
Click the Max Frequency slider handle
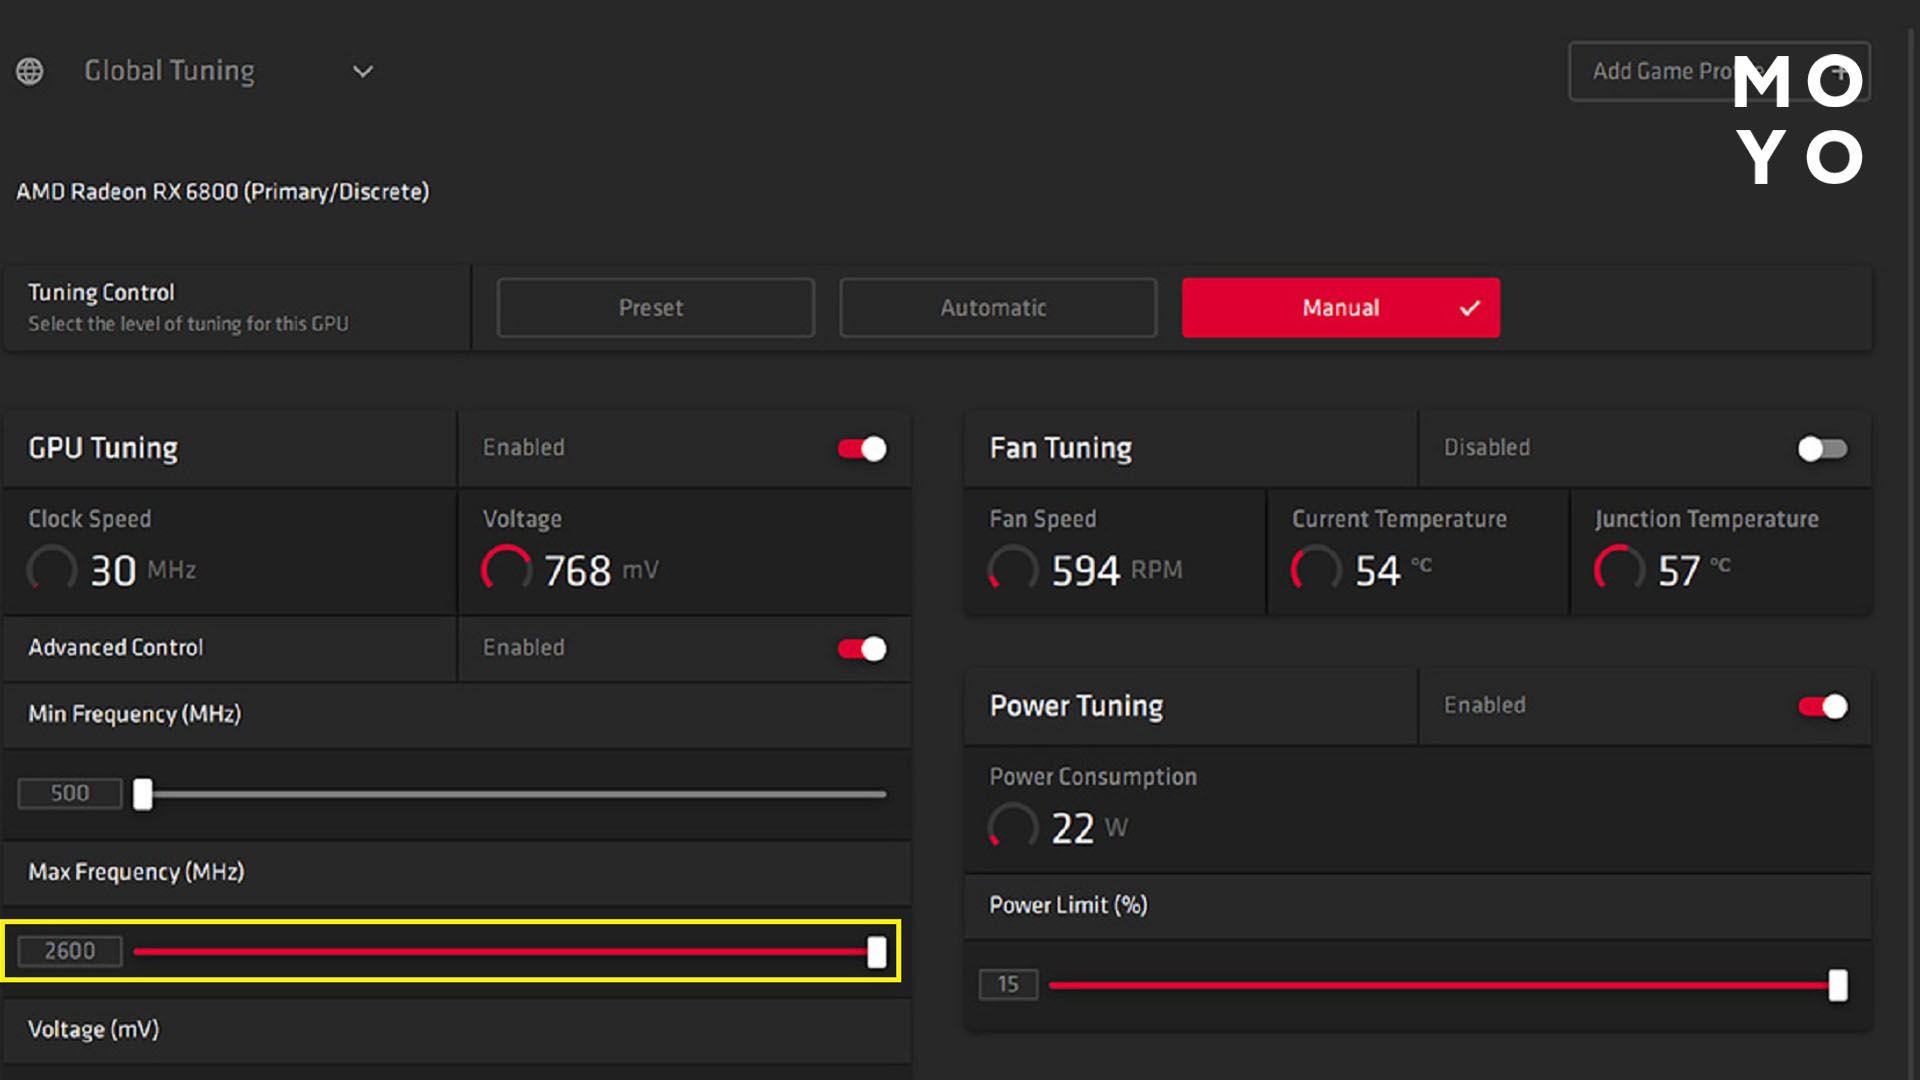(x=877, y=952)
